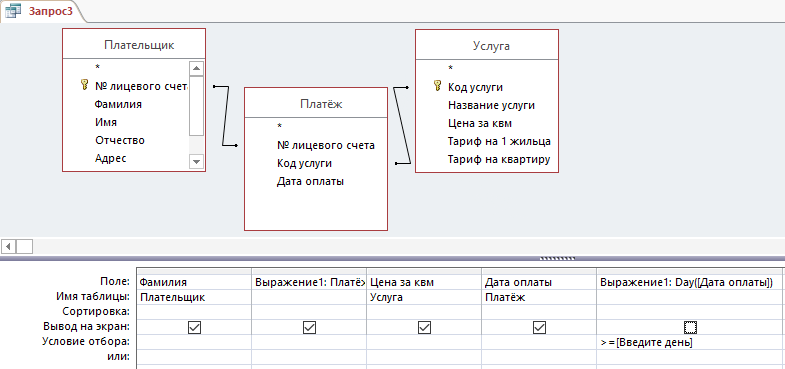Screen dimensions: 785x369
Task: Uncheck show checkbox for Цена за квм column
Action: (x=425, y=327)
